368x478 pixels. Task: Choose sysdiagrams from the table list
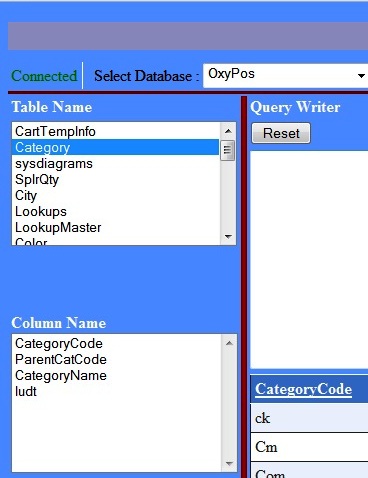click(115, 163)
